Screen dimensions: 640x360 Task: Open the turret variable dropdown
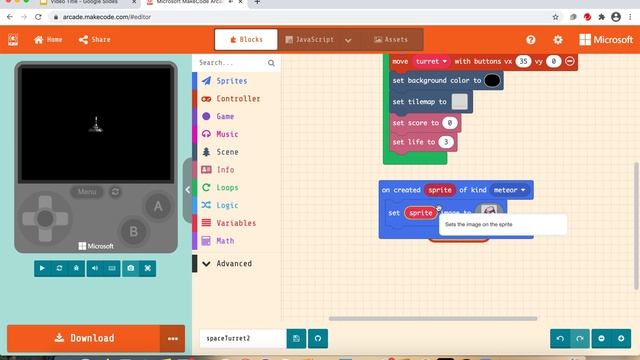[431, 61]
